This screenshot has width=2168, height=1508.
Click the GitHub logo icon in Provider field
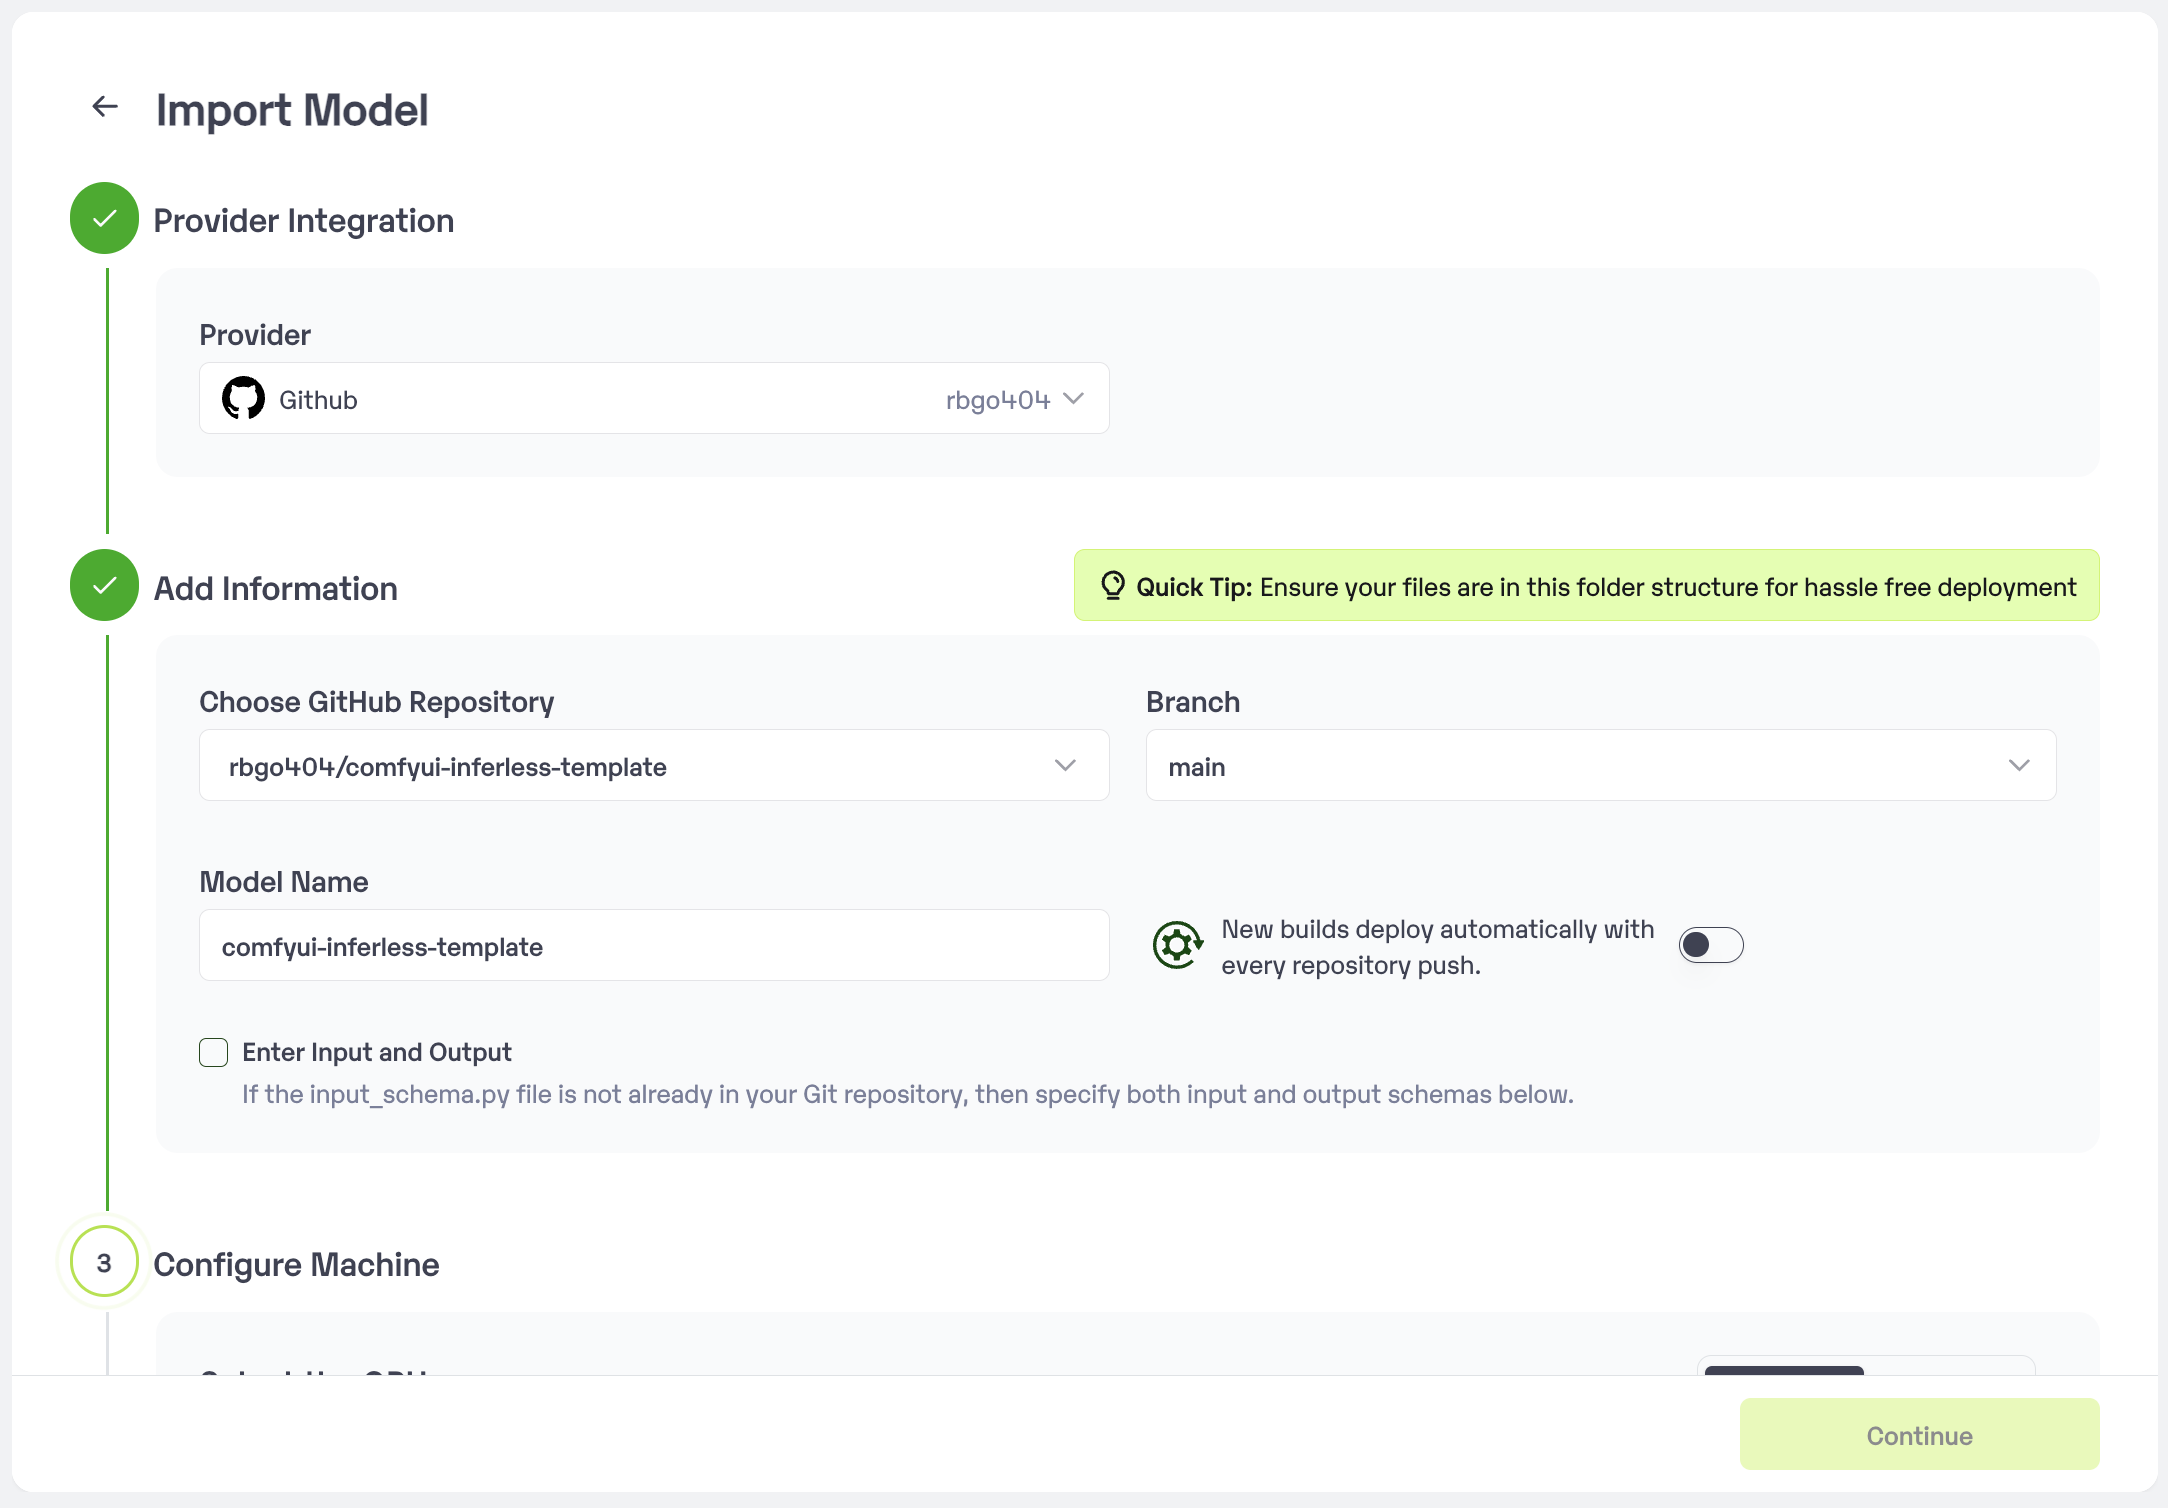[243, 399]
